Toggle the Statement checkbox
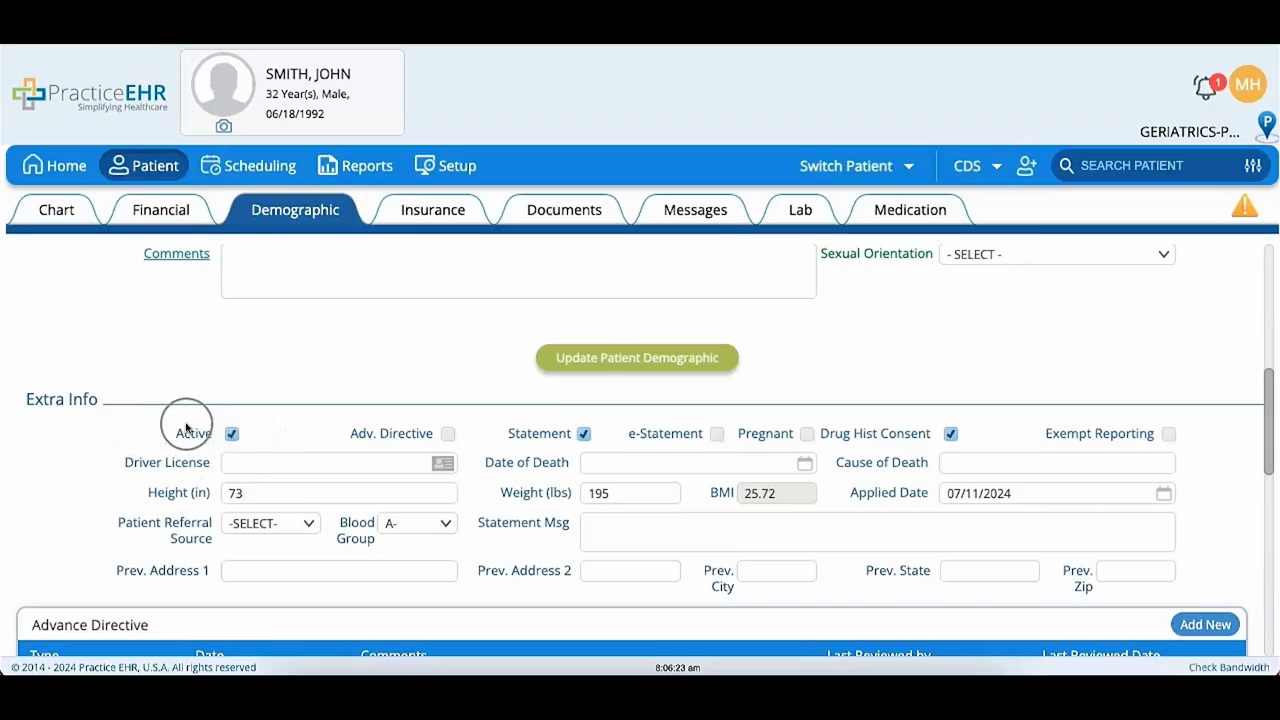Image resolution: width=1280 pixels, height=720 pixels. [x=584, y=434]
